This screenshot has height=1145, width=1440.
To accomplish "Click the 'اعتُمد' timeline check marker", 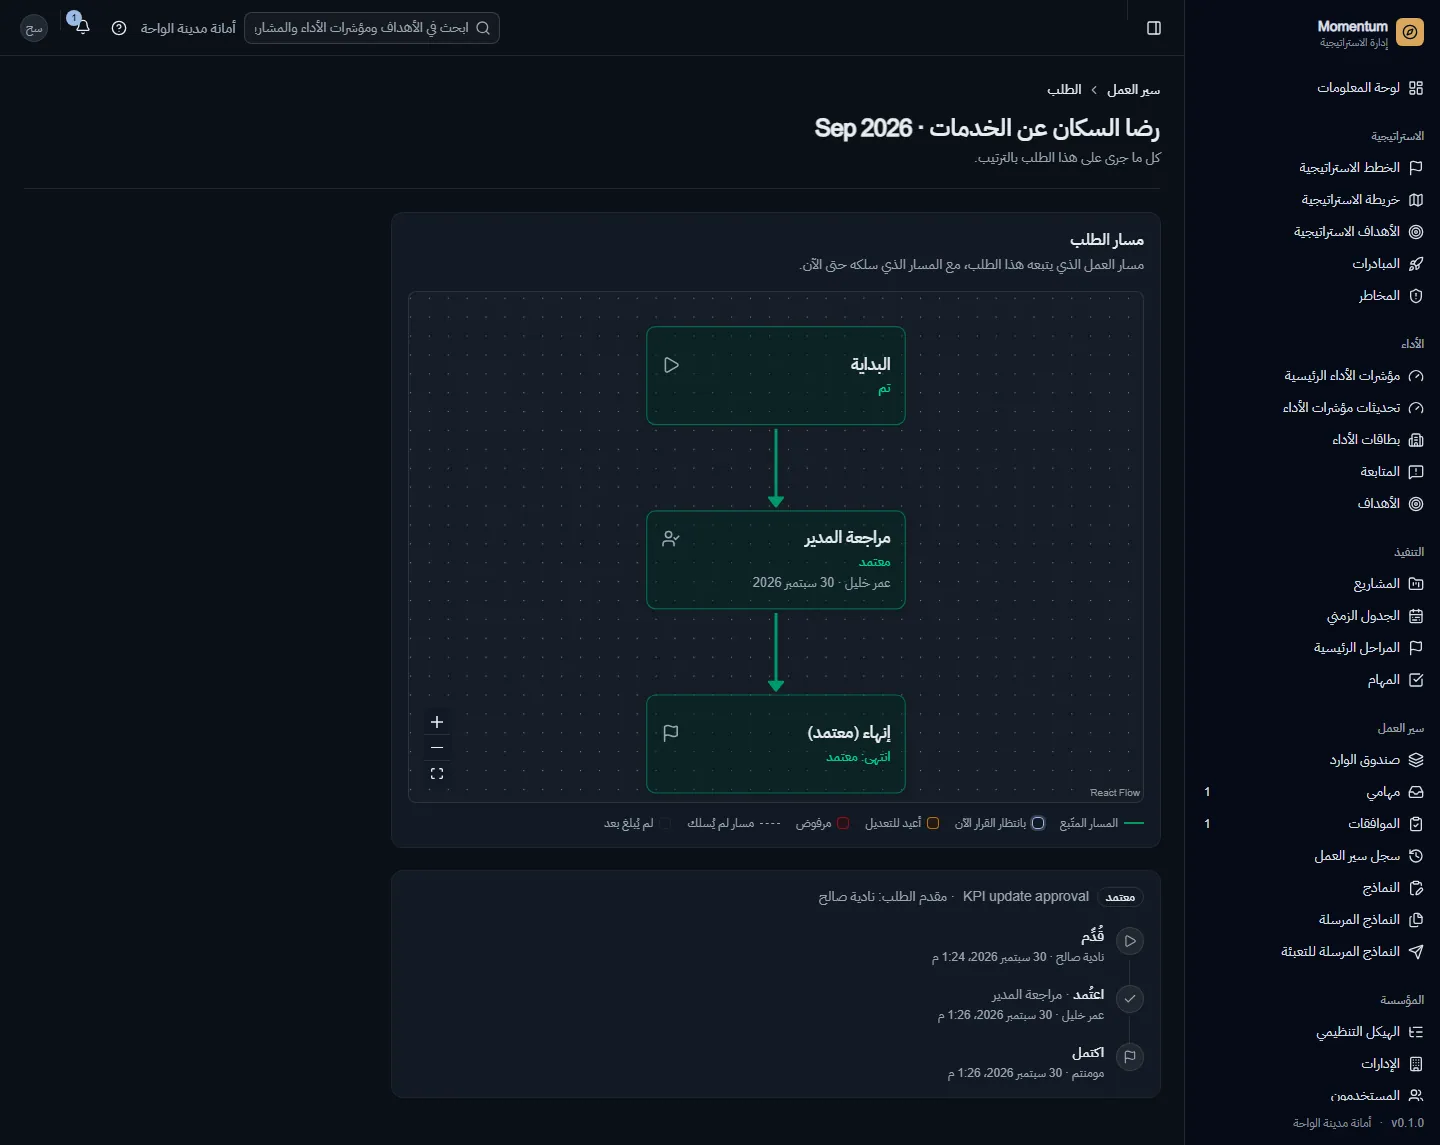I will 1130,998.
